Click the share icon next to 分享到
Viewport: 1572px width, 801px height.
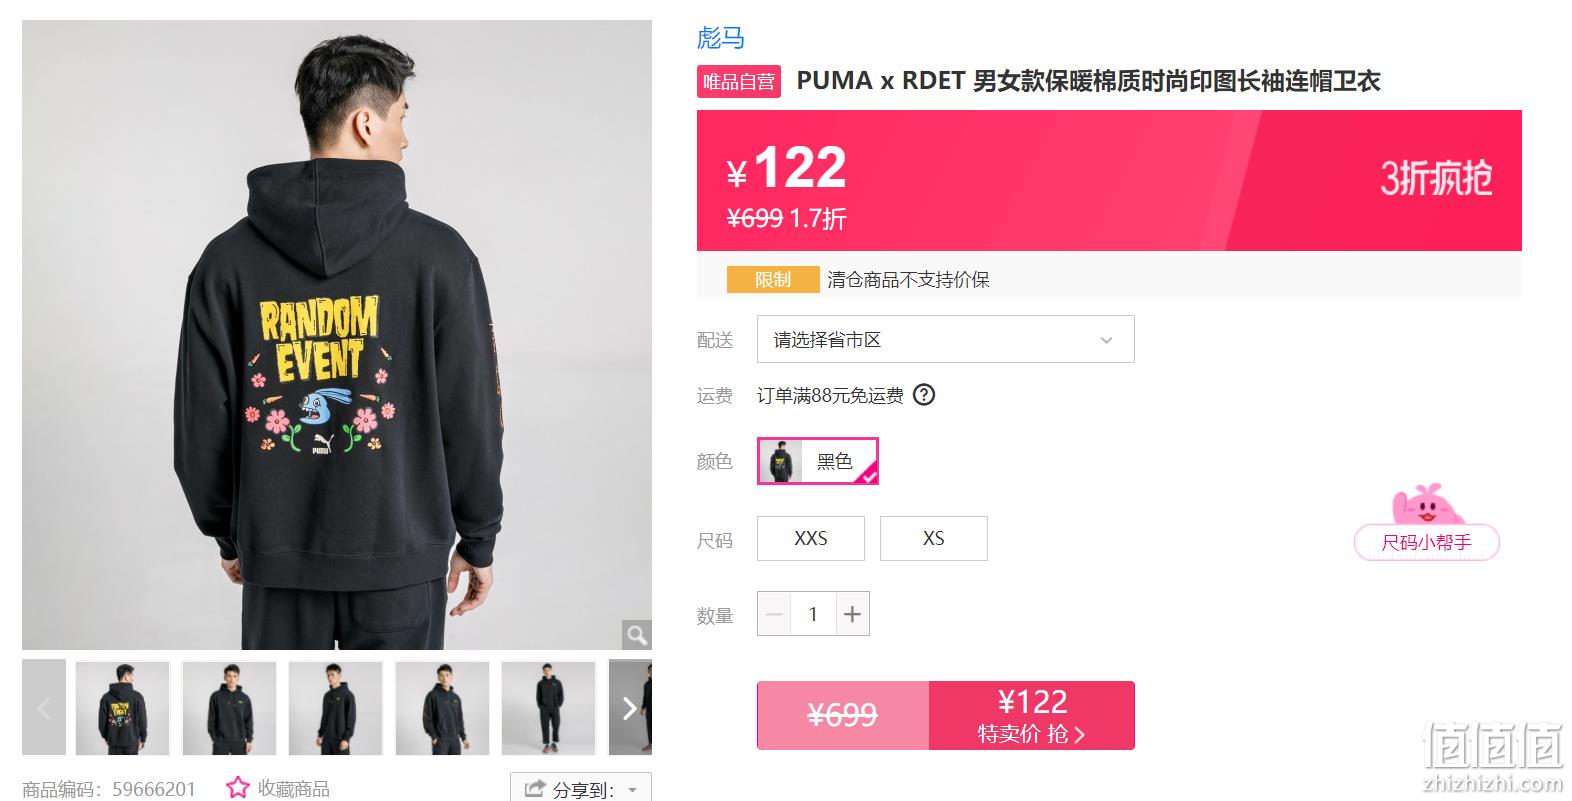pyautogui.click(x=535, y=789)
